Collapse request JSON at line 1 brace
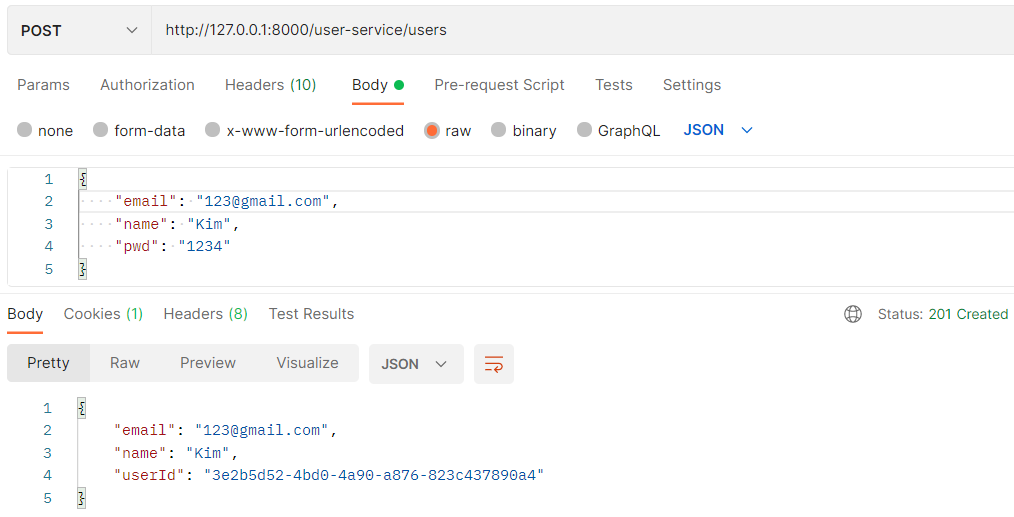This screenshot has height=517, width=1014. pyautogui.click(x=82, y=179)
